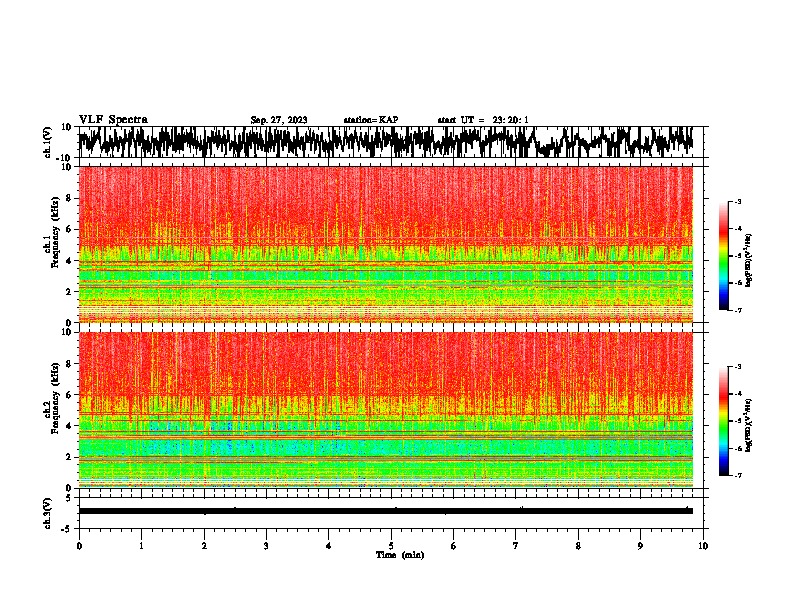This screenshot has height=612, width=792.
Task: Click ch.1 spectrogram frequency tick '8'
Action: [x=69, y=198]
